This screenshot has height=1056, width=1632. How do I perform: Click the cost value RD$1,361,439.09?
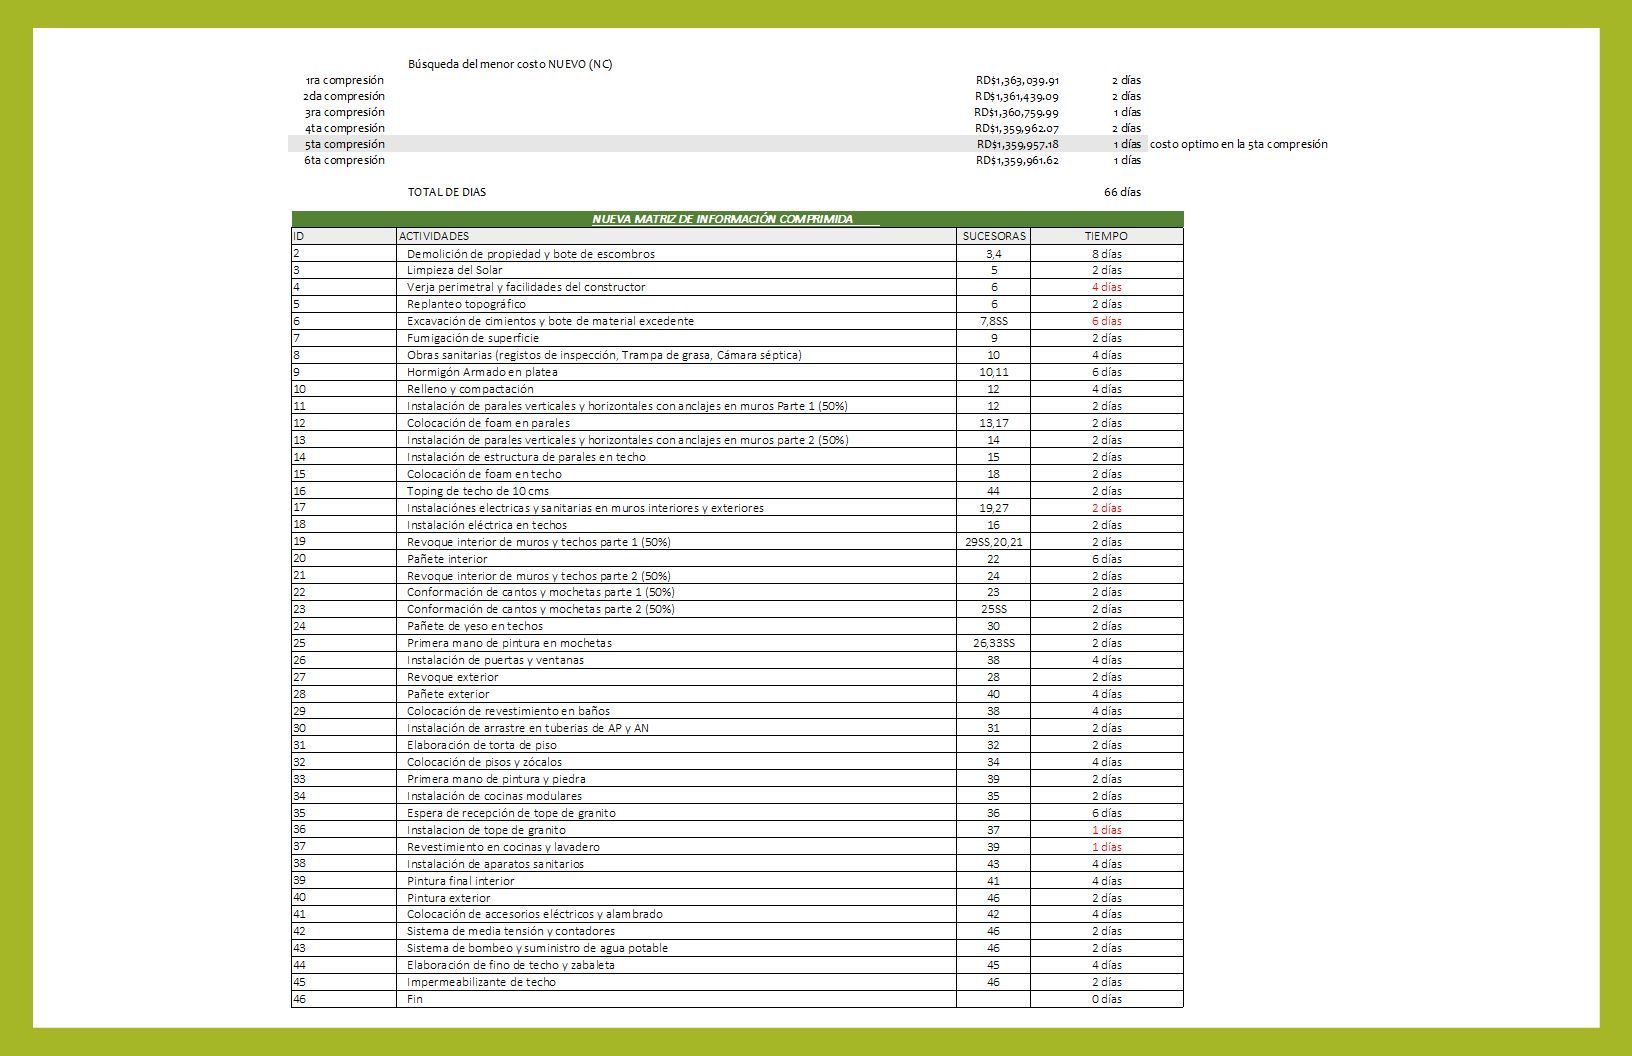click(1017, 96)
